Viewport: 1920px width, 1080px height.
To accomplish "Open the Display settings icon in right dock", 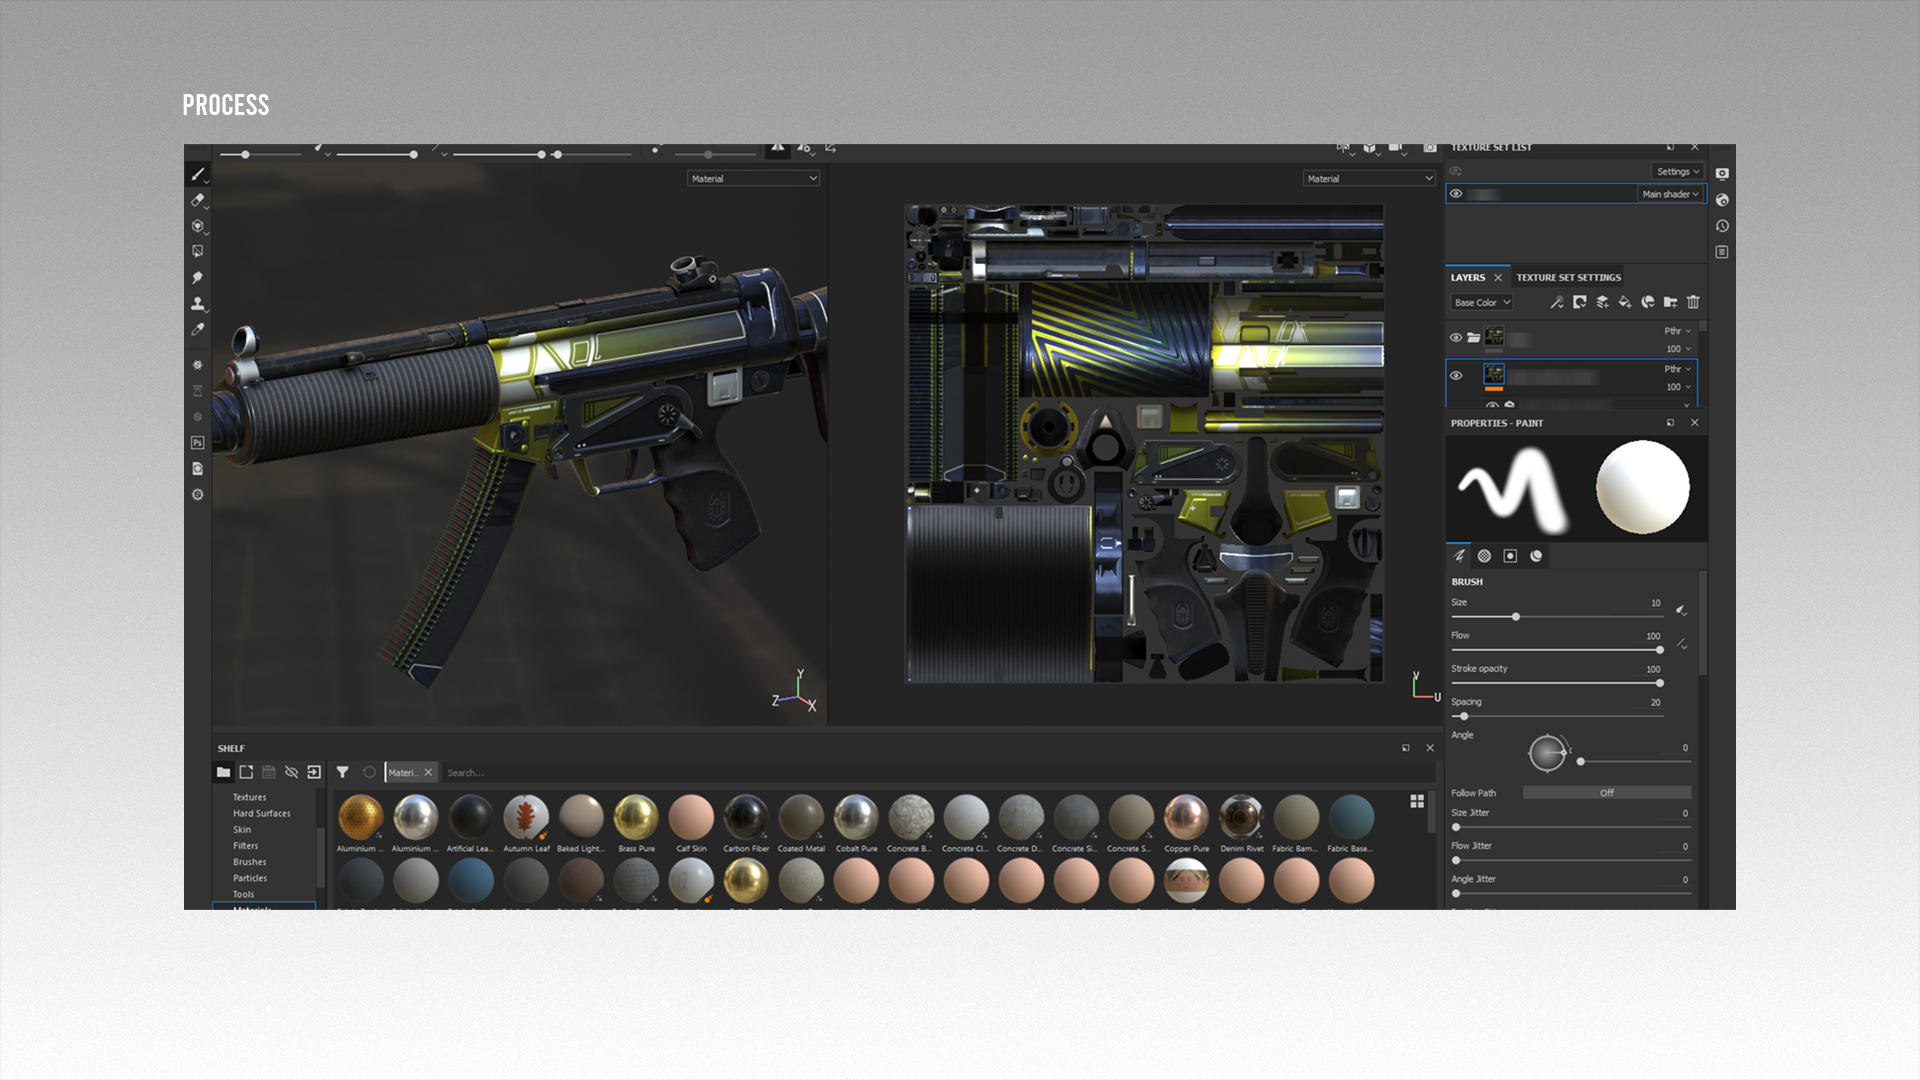I will [x=1722, y=174].
